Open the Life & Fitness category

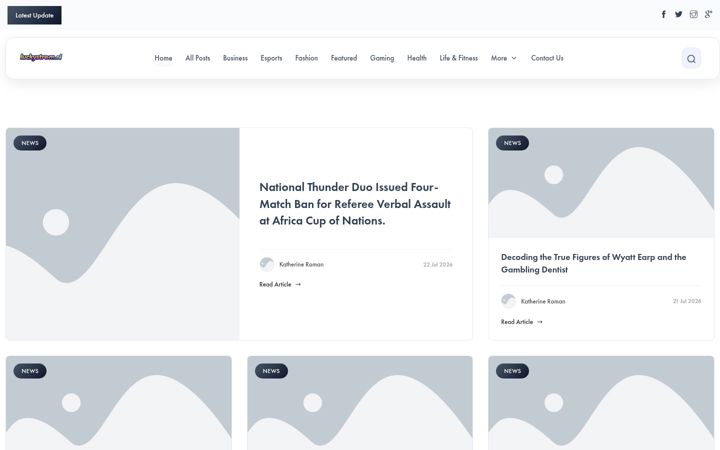click(x=458, y=58)
